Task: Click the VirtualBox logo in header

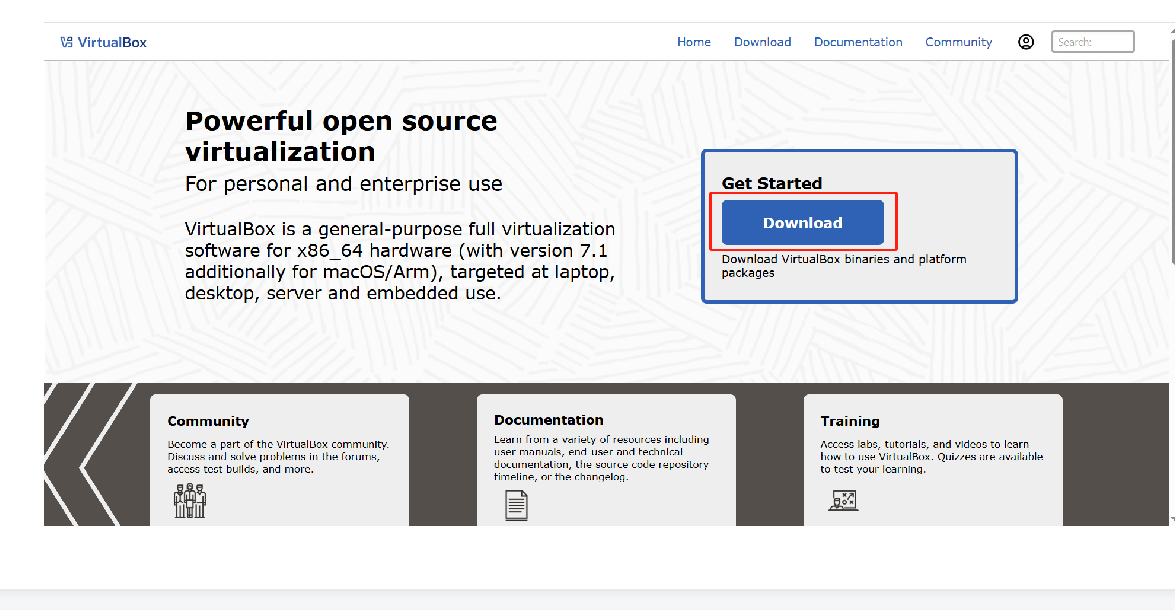Action: click(x=103, y=42)
